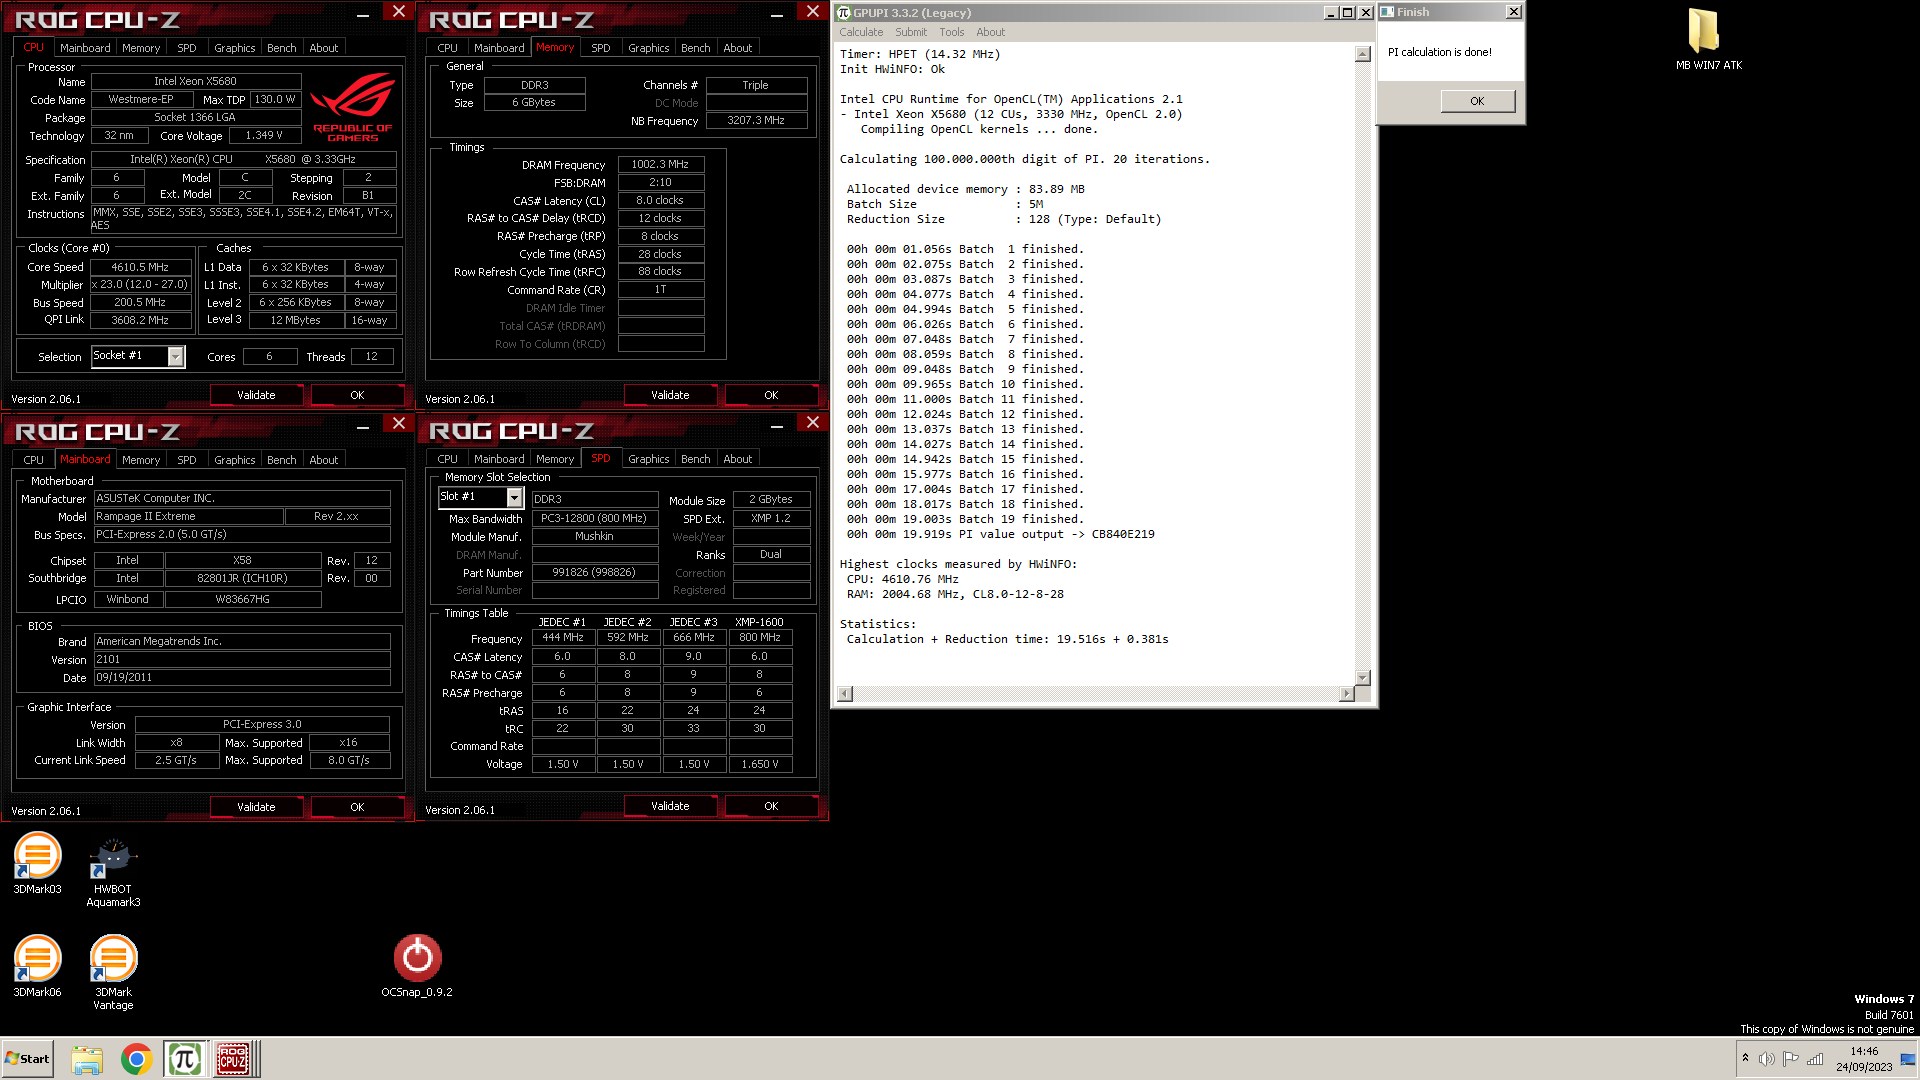1920x1080 pixels.
Task: Click the Start button
Action: click(x=28, y=1059)
